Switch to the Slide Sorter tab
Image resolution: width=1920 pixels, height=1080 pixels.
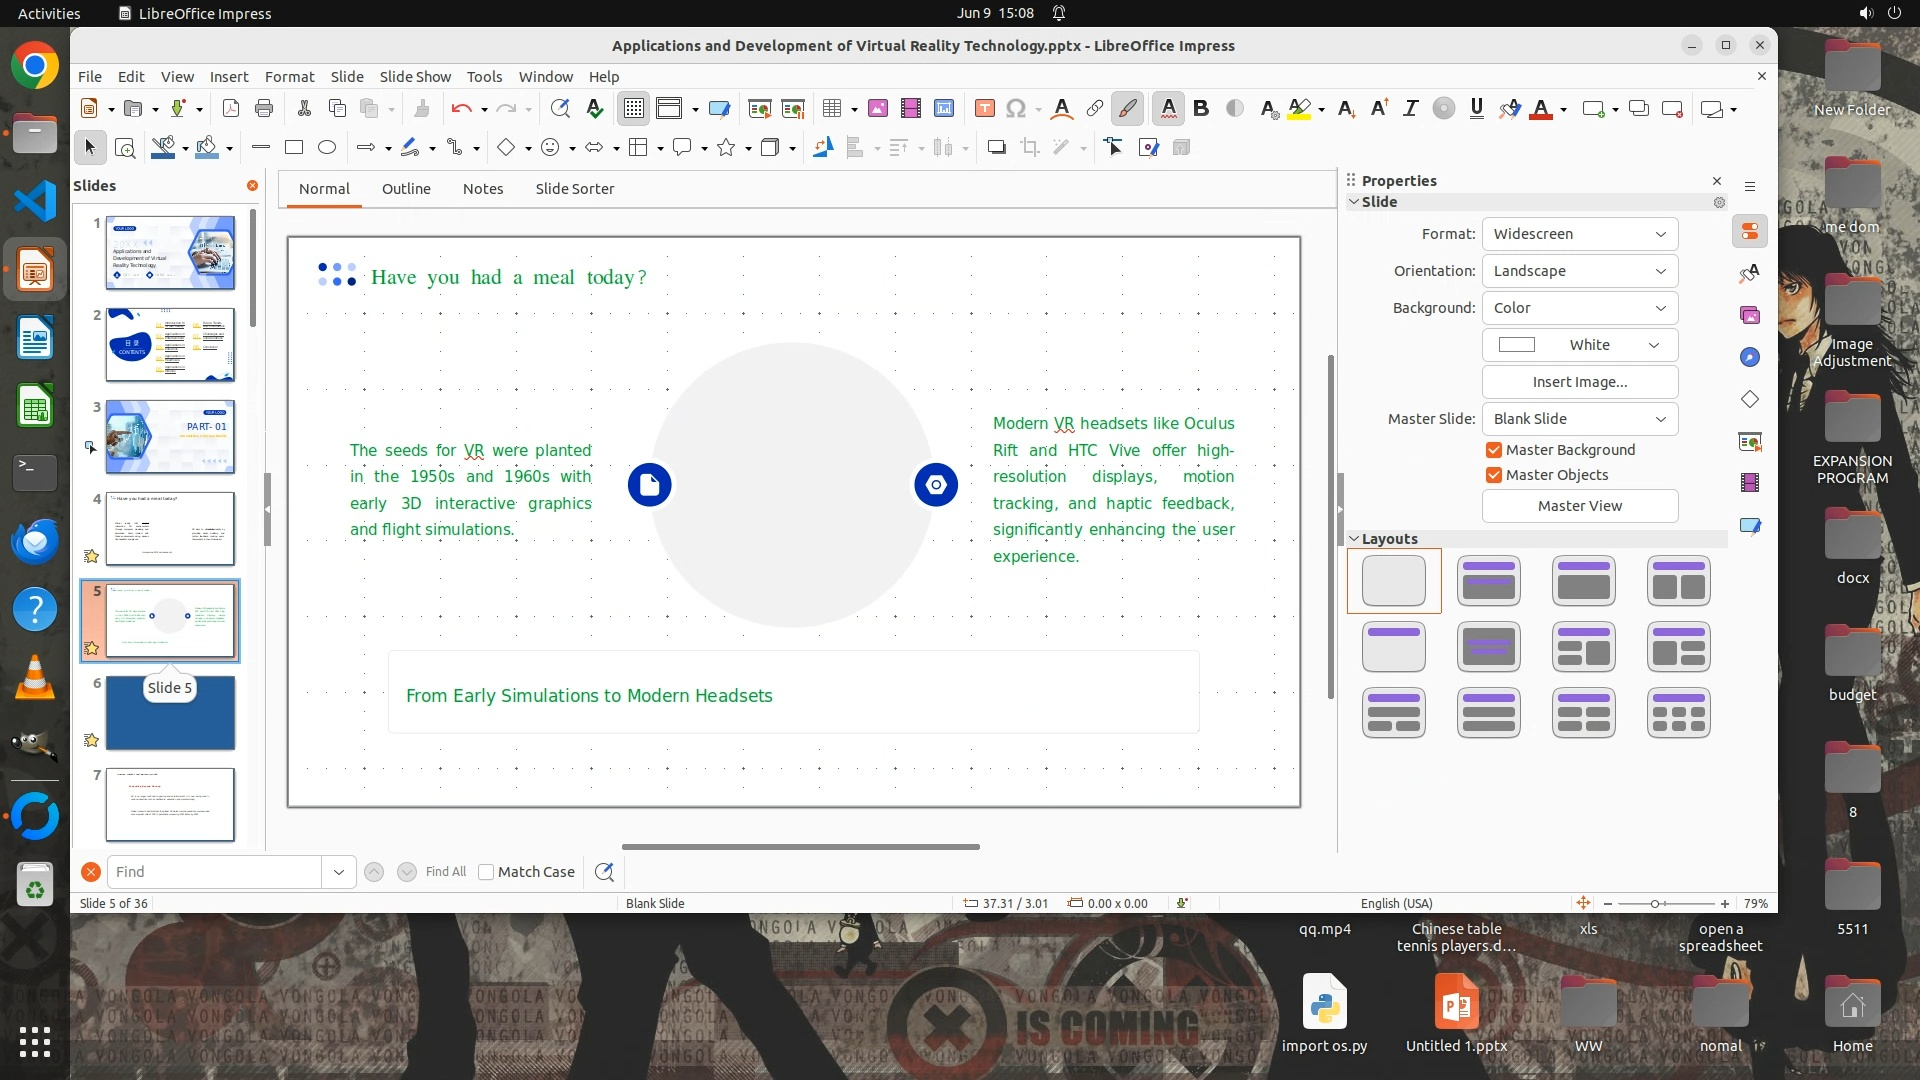574,189
